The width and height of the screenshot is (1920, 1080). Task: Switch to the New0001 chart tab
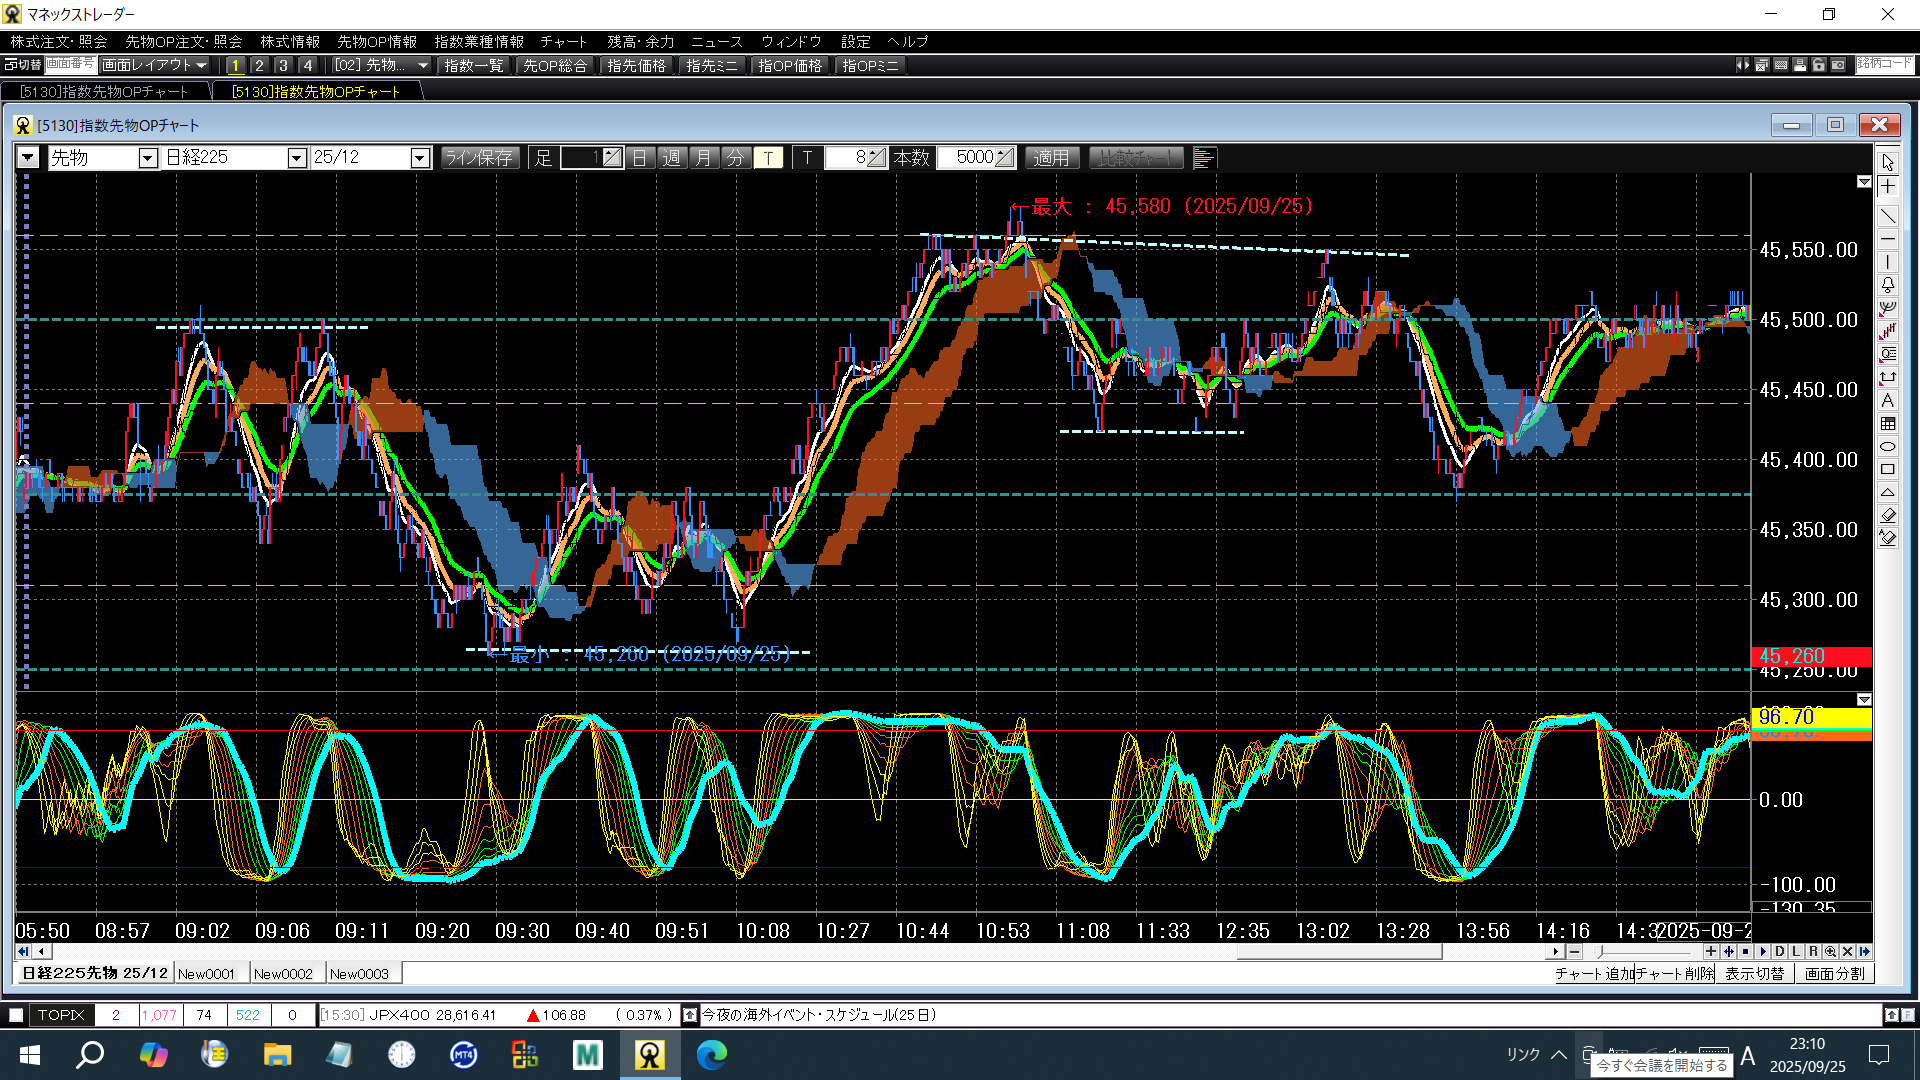pos(206,974)
